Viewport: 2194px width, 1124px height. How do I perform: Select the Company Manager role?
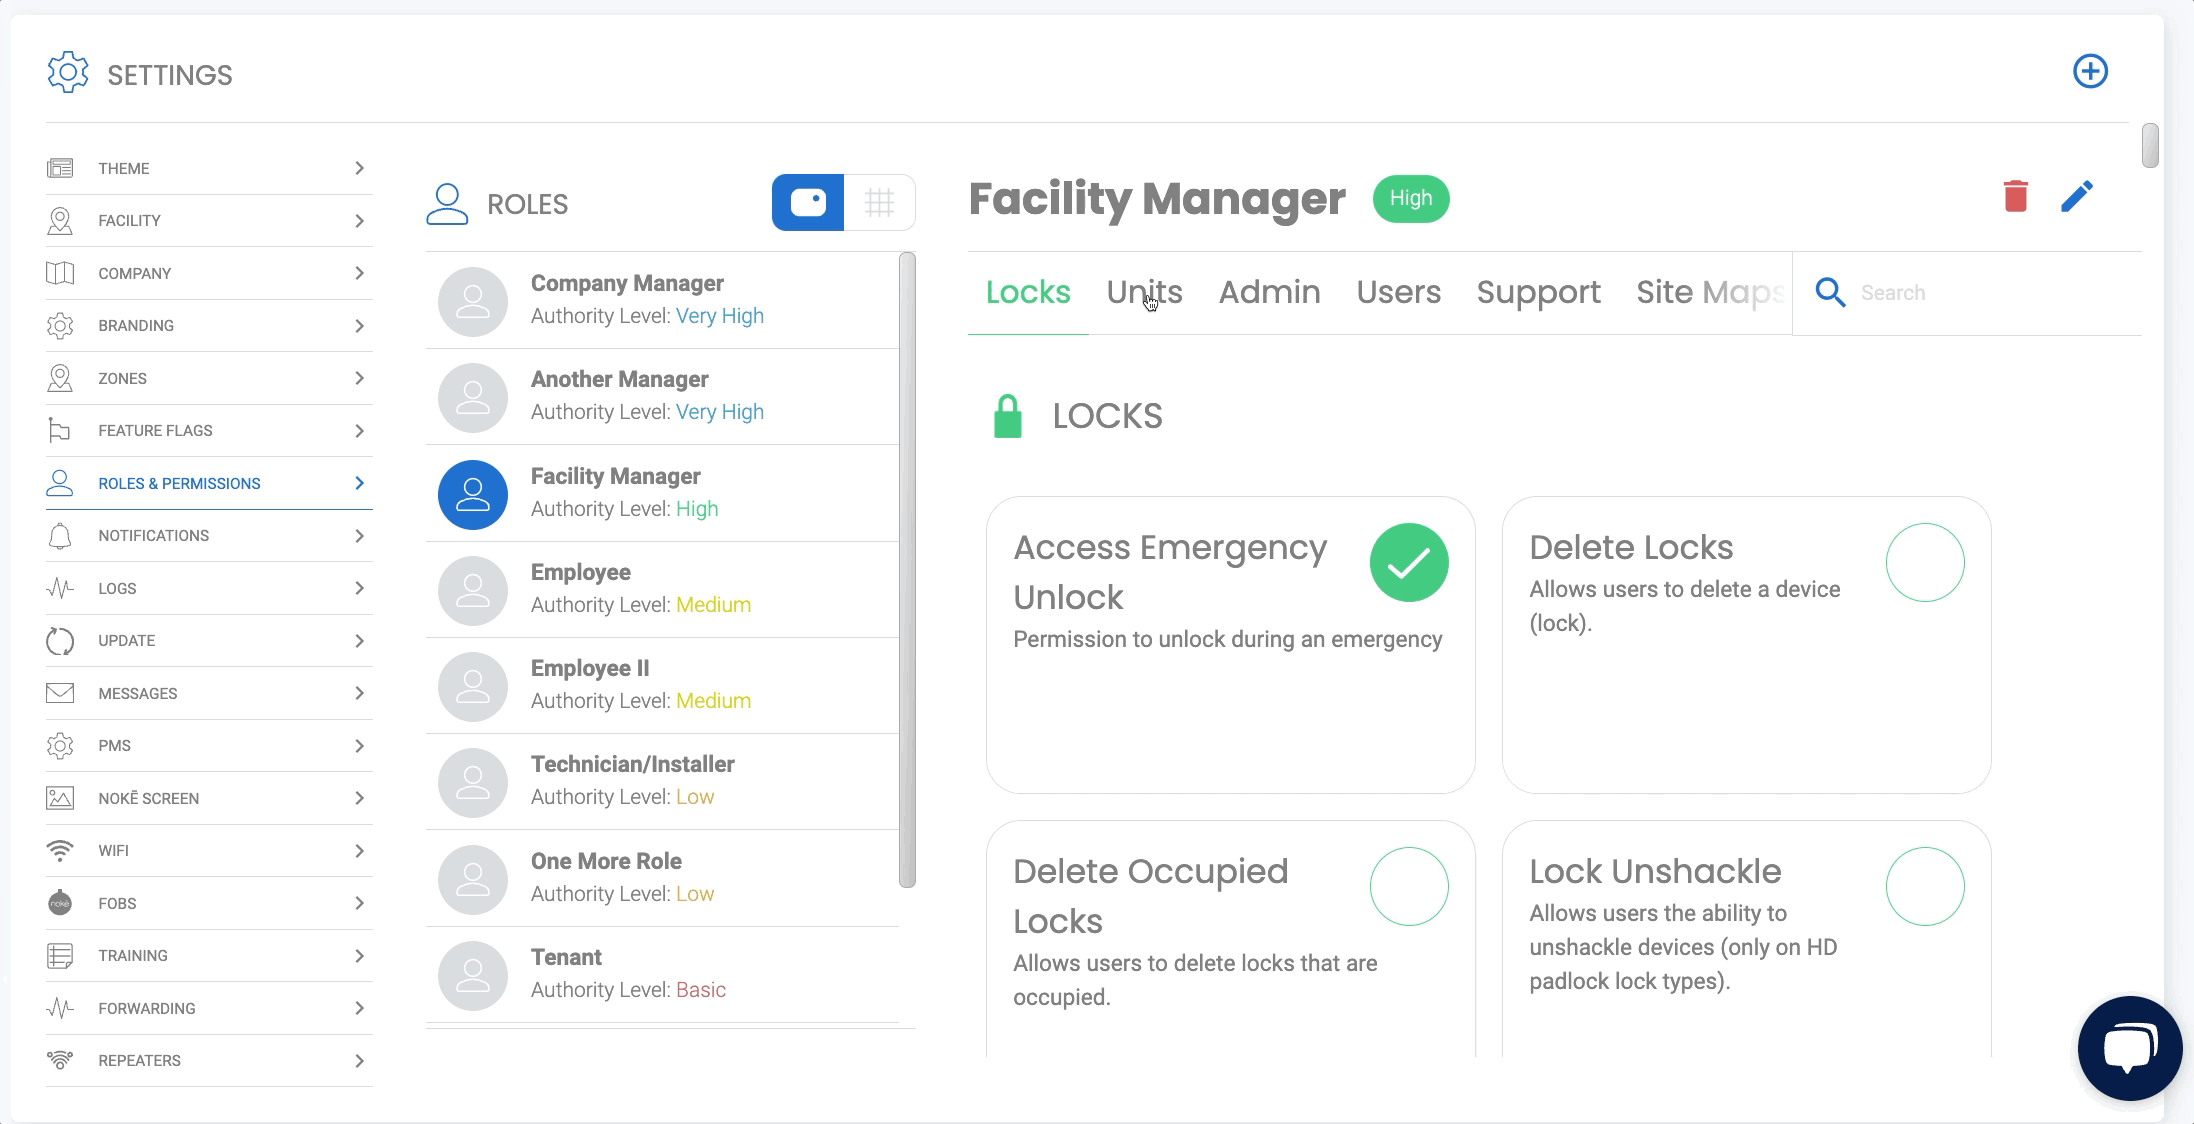(x=662, y=300)
